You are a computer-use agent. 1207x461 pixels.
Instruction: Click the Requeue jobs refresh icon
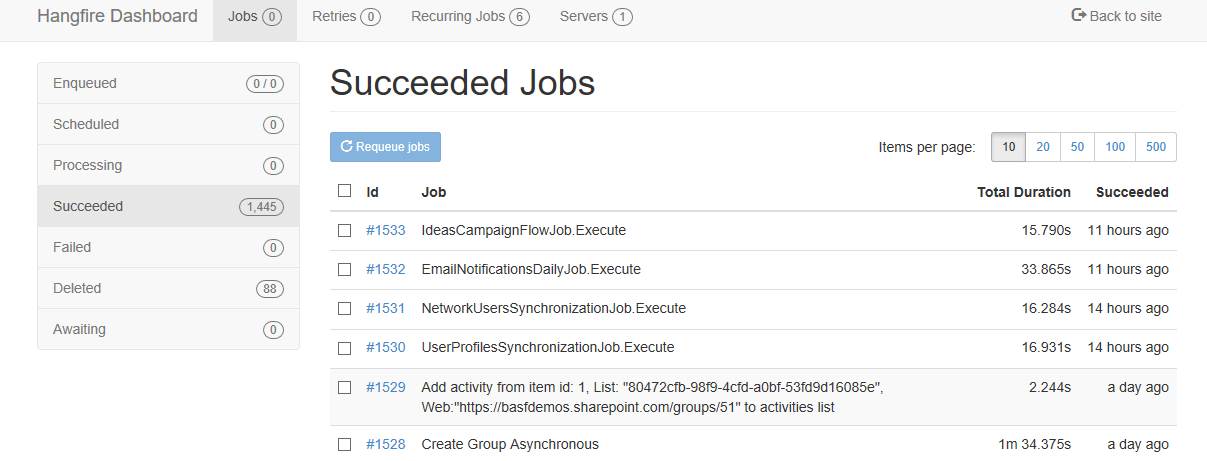tap(347, 147)
